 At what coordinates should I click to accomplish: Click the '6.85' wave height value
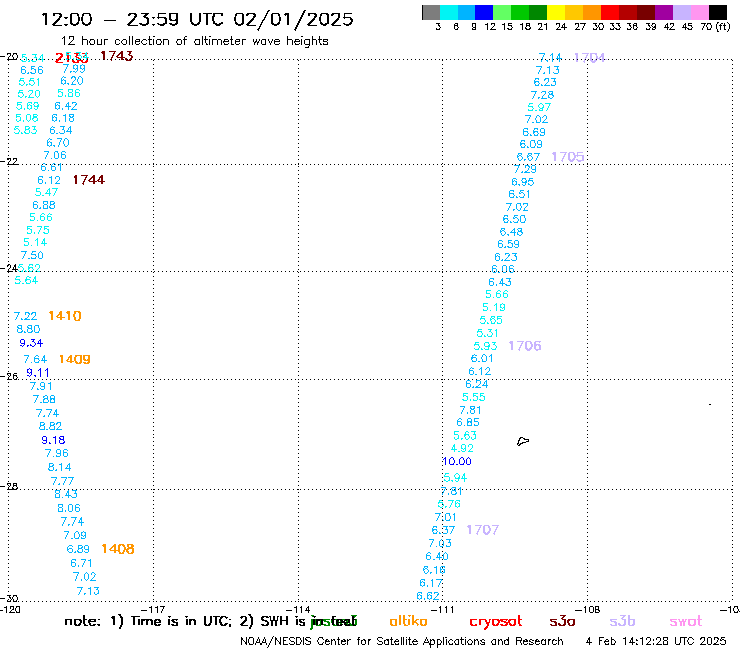(468, 422)
